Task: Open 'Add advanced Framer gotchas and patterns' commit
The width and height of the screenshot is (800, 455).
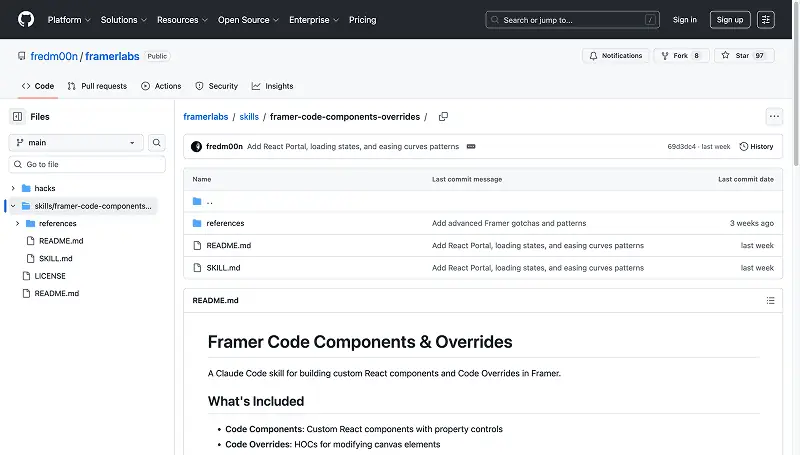Action: click(x=509, y=223)
